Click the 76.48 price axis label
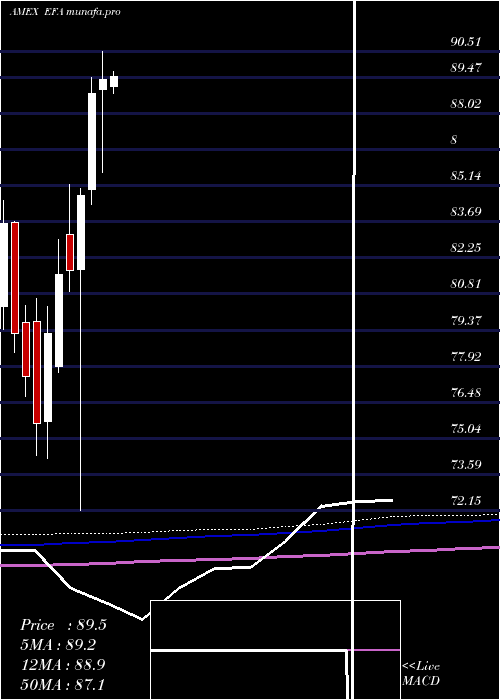 point(466,392)
